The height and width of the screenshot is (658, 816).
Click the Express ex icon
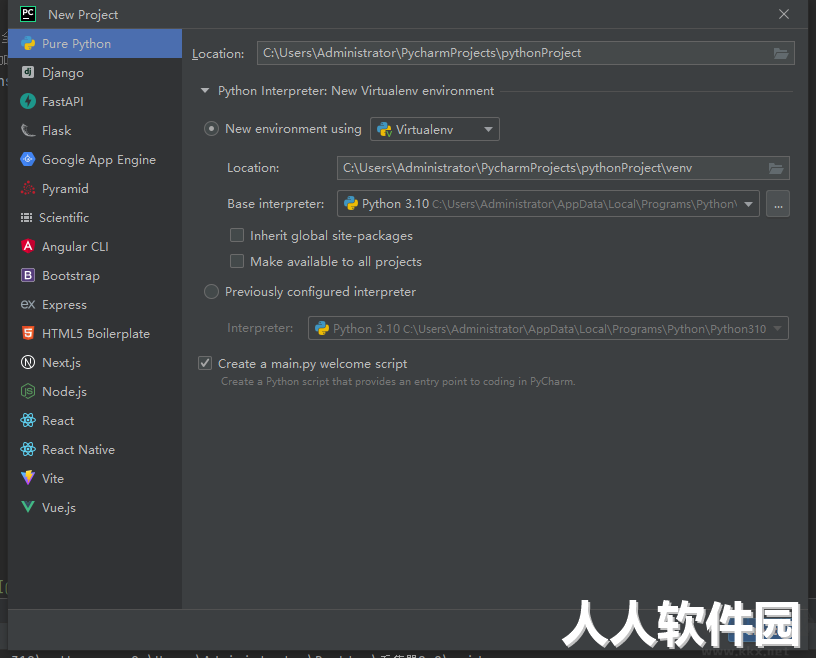[28, 305]
